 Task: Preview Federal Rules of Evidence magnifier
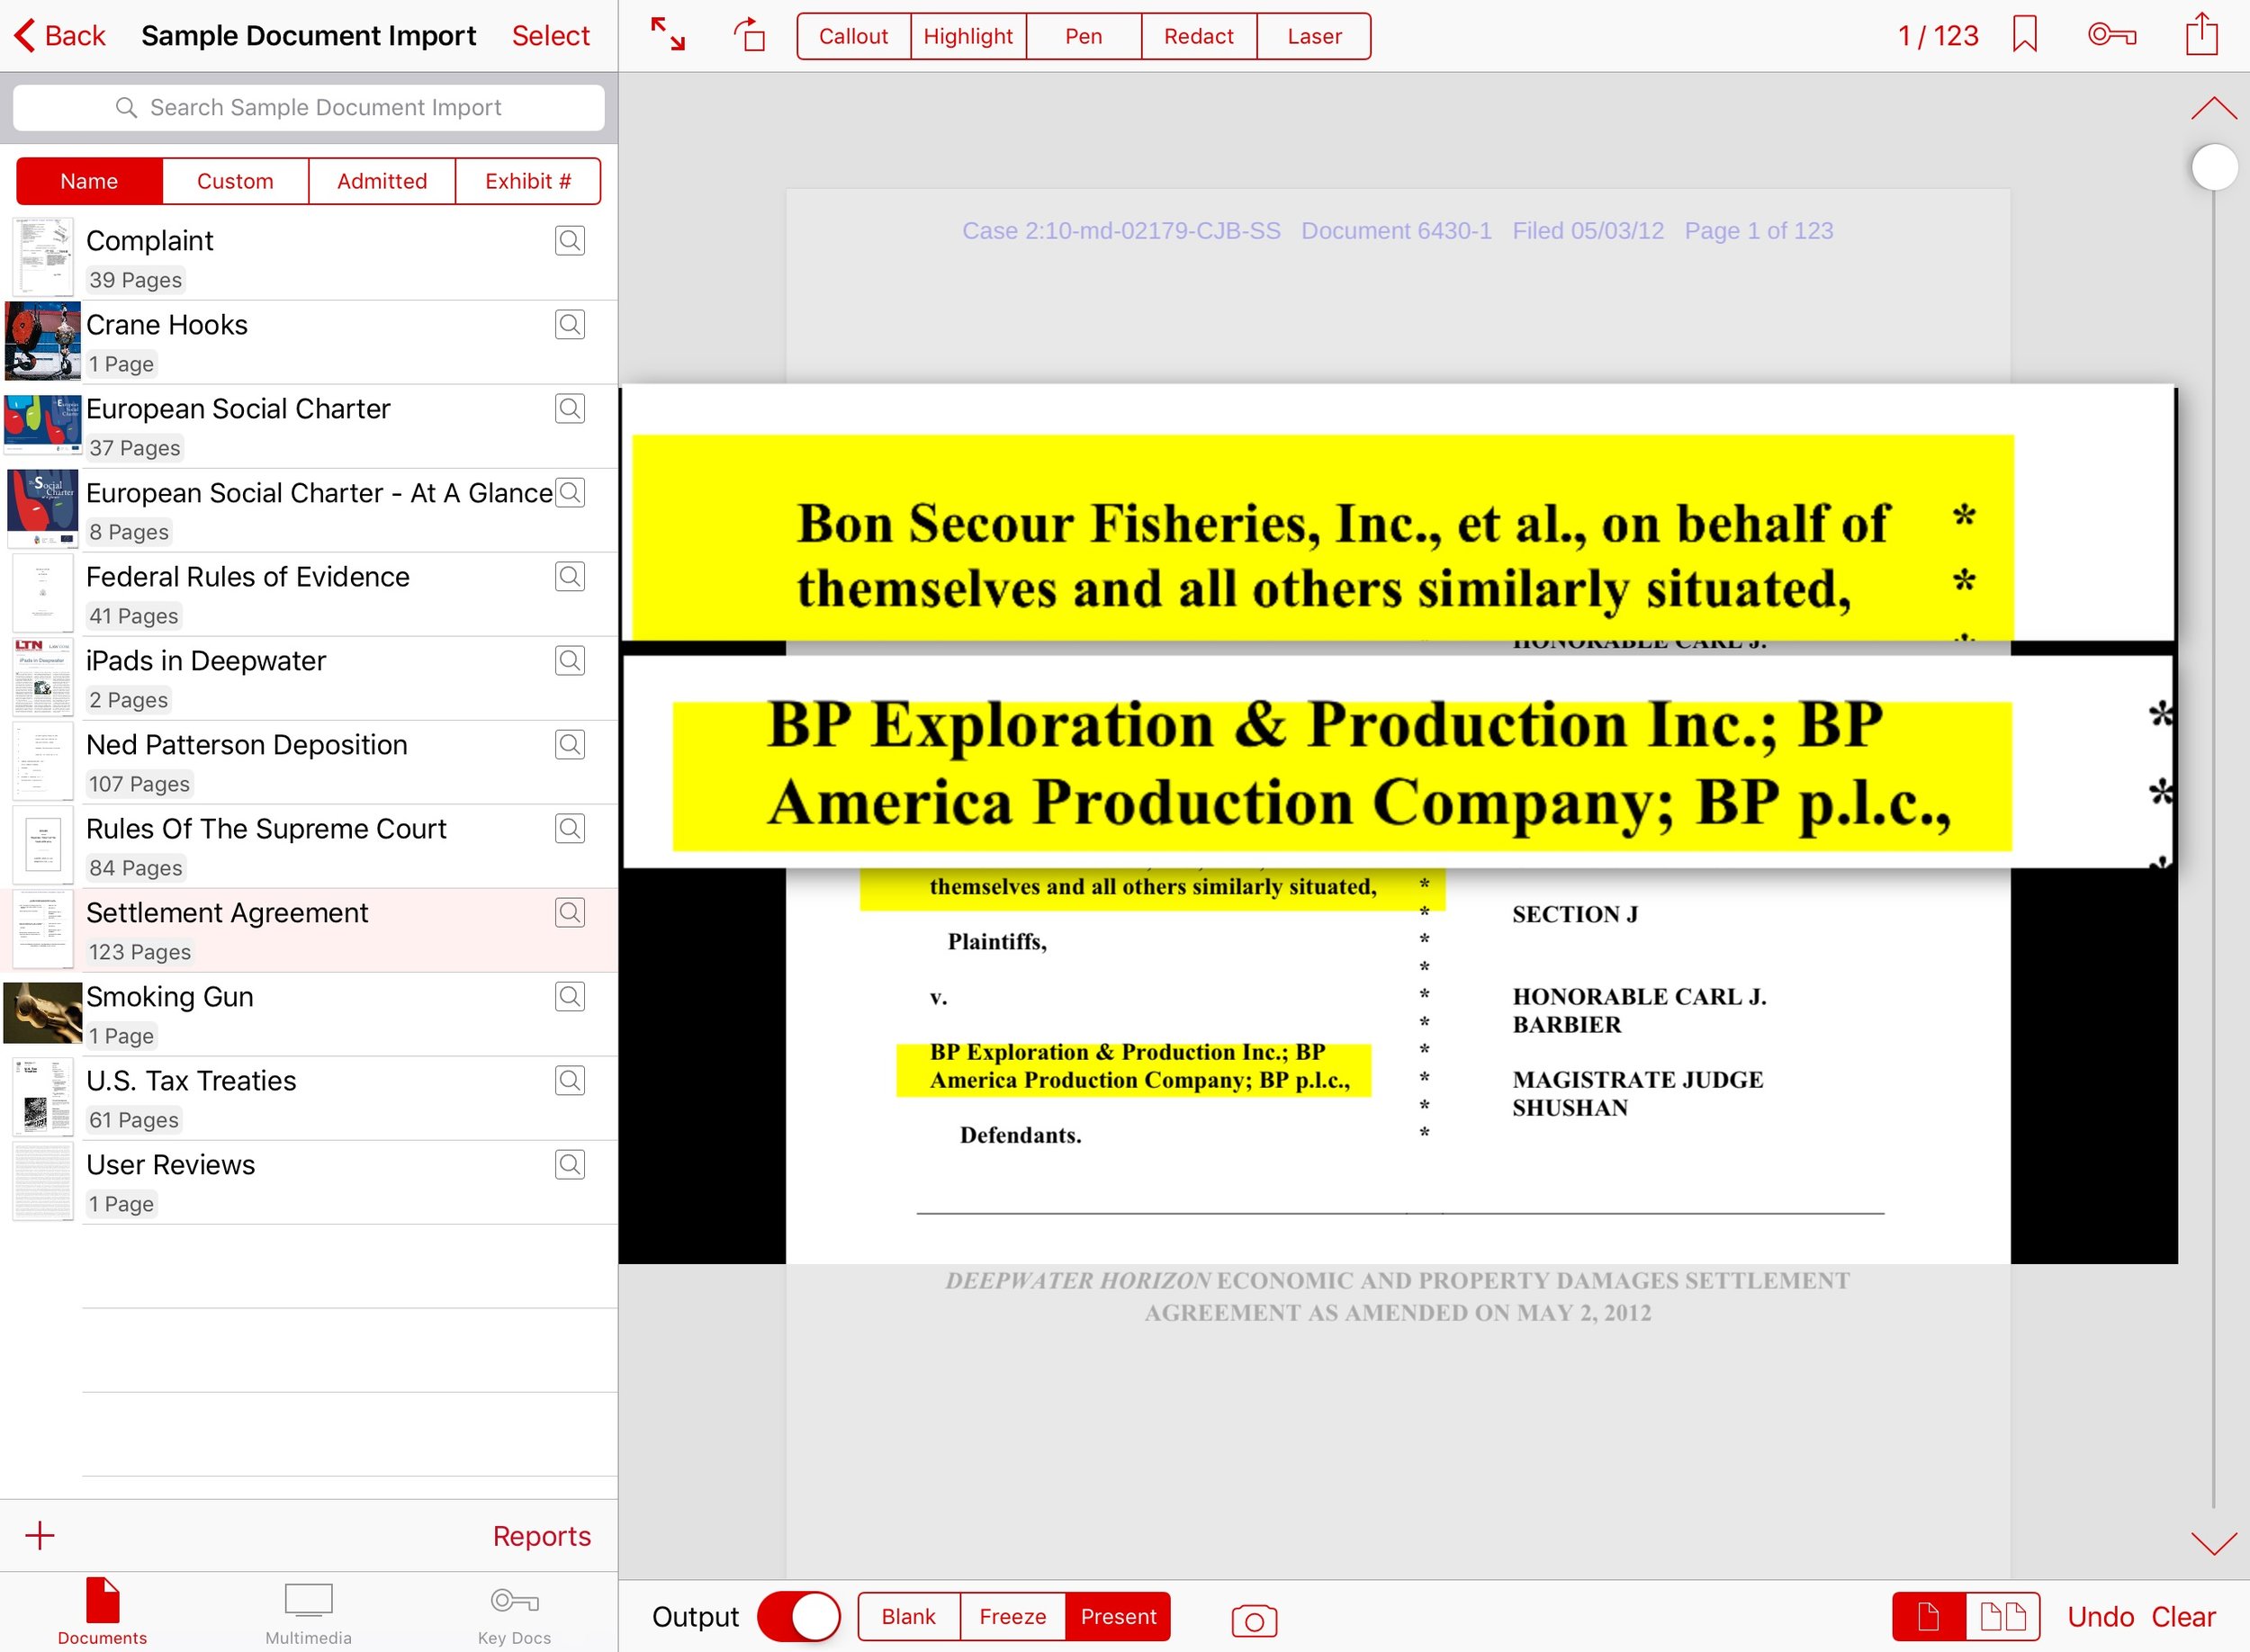[x=570, y=576]
